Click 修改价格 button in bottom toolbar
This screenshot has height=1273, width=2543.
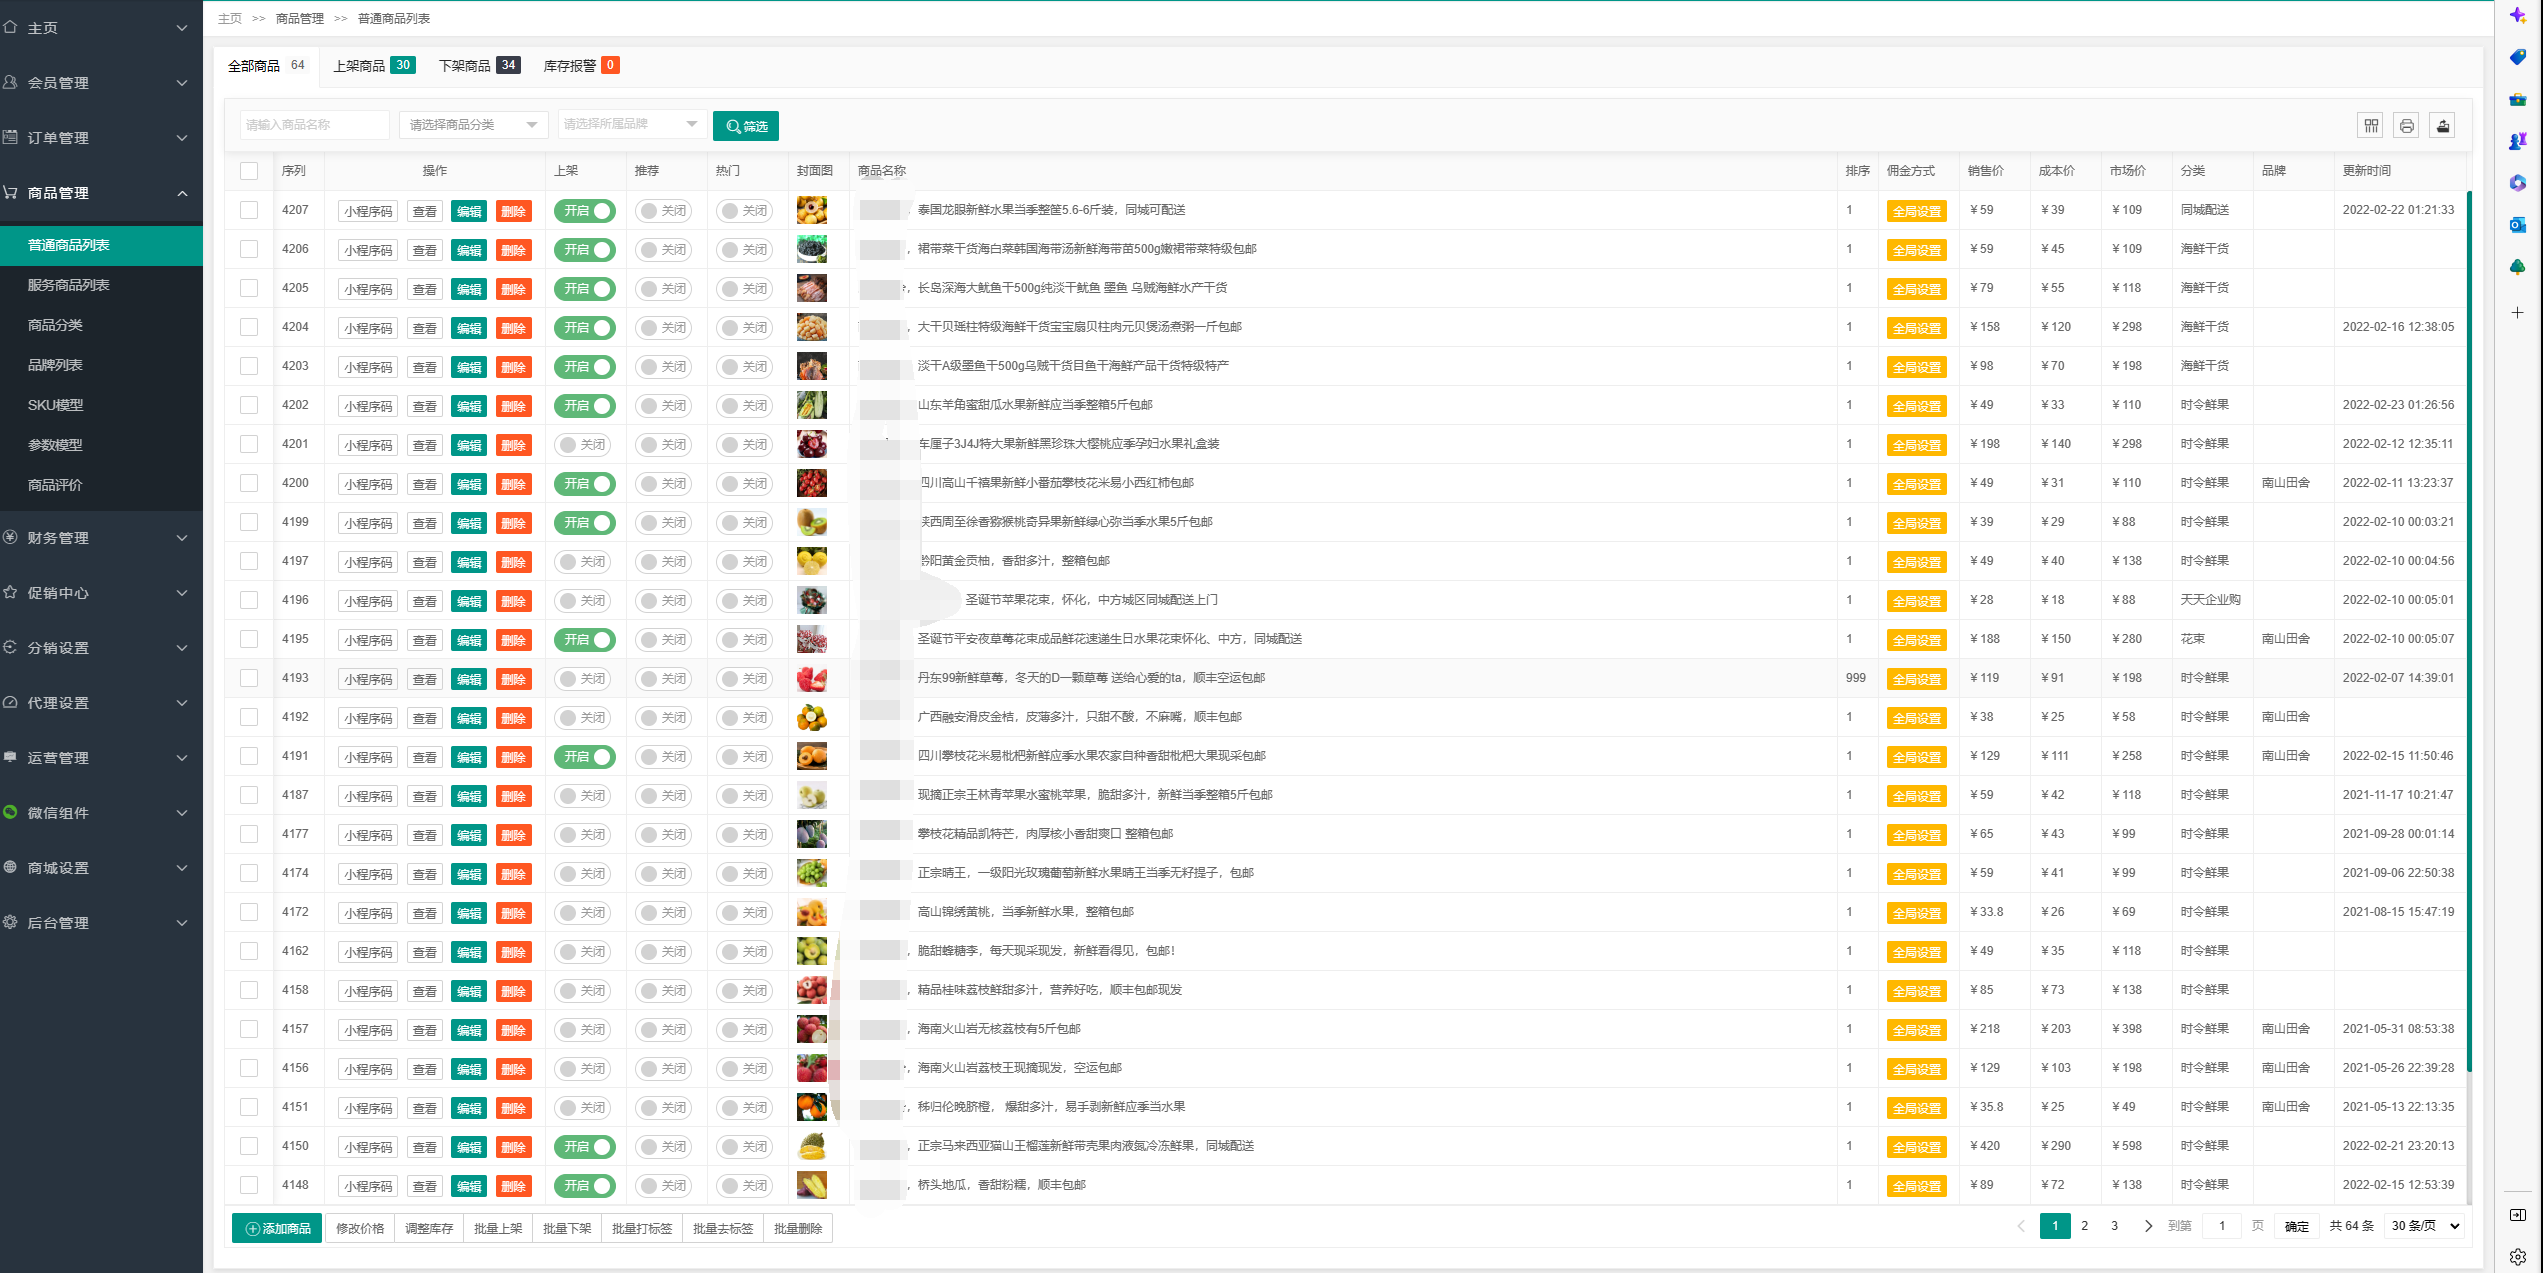click(360, 1228)
